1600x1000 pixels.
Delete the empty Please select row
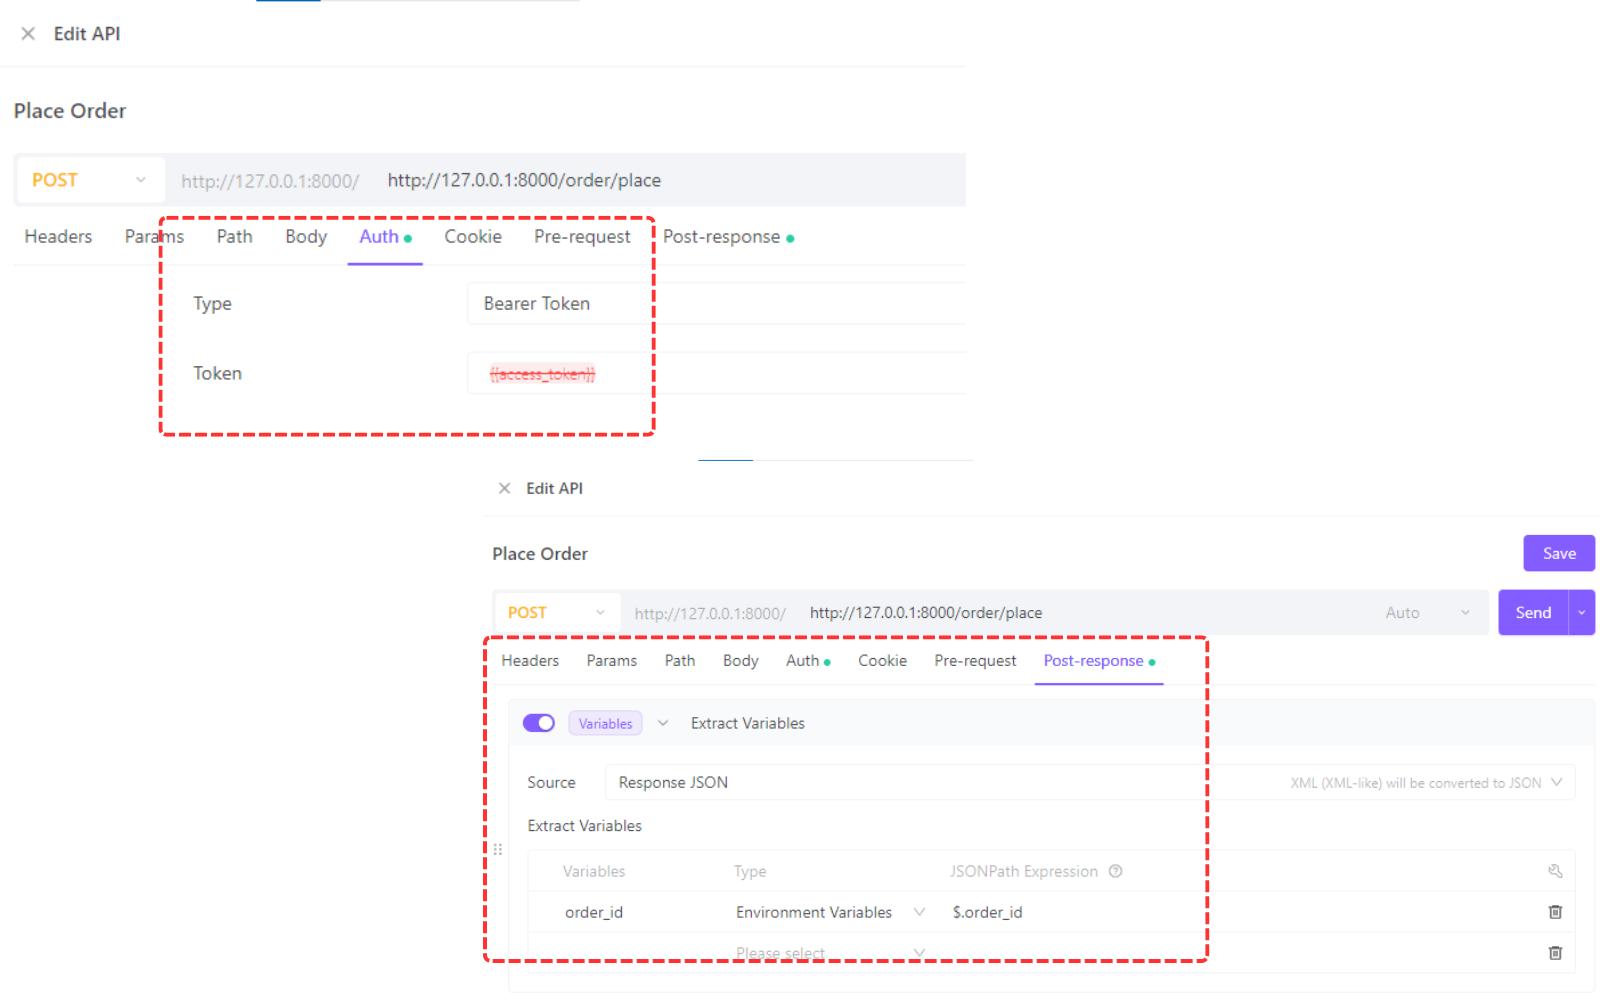1555,953
